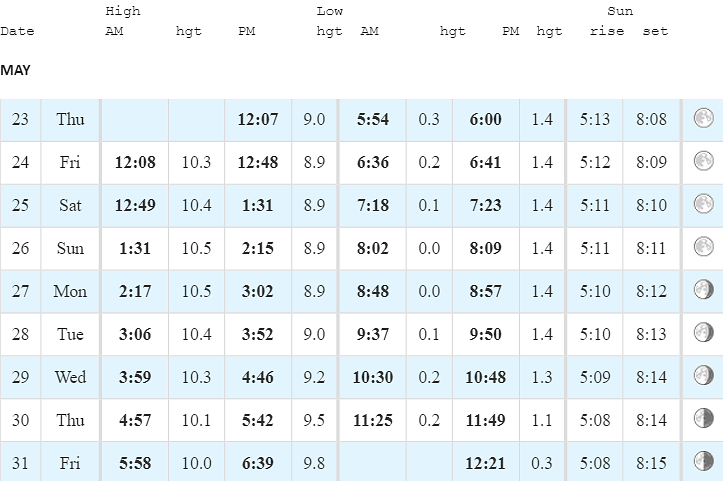Click the 10:48 PM low tide on Wed 29
The height and width of the screenshot is (481, 723).
(x=486, y=377)
